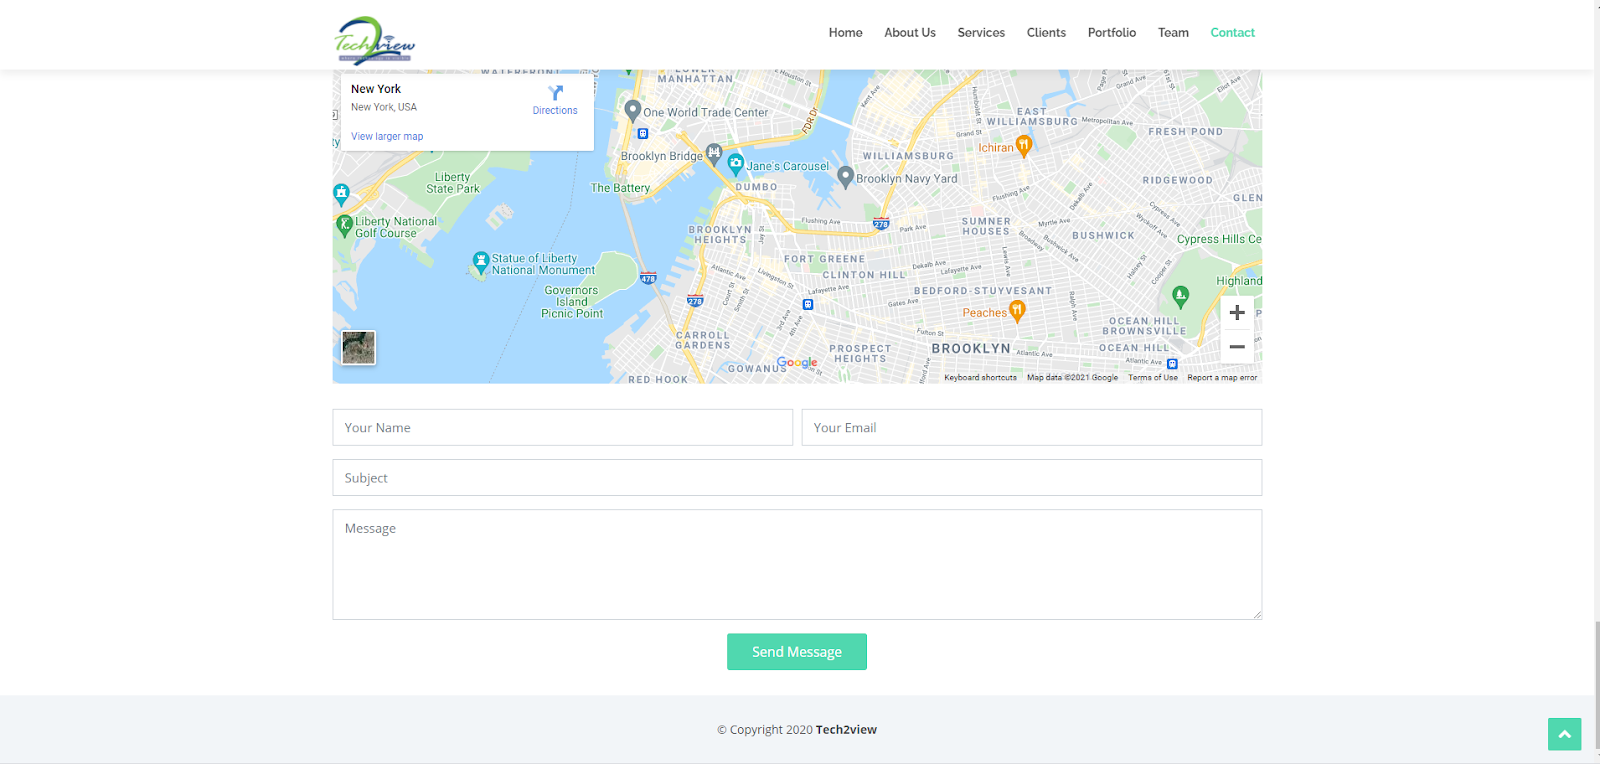Click Ichiran restaurant marker
1600x764 pixels.
pyautogui.click(x=1023, y=147)
